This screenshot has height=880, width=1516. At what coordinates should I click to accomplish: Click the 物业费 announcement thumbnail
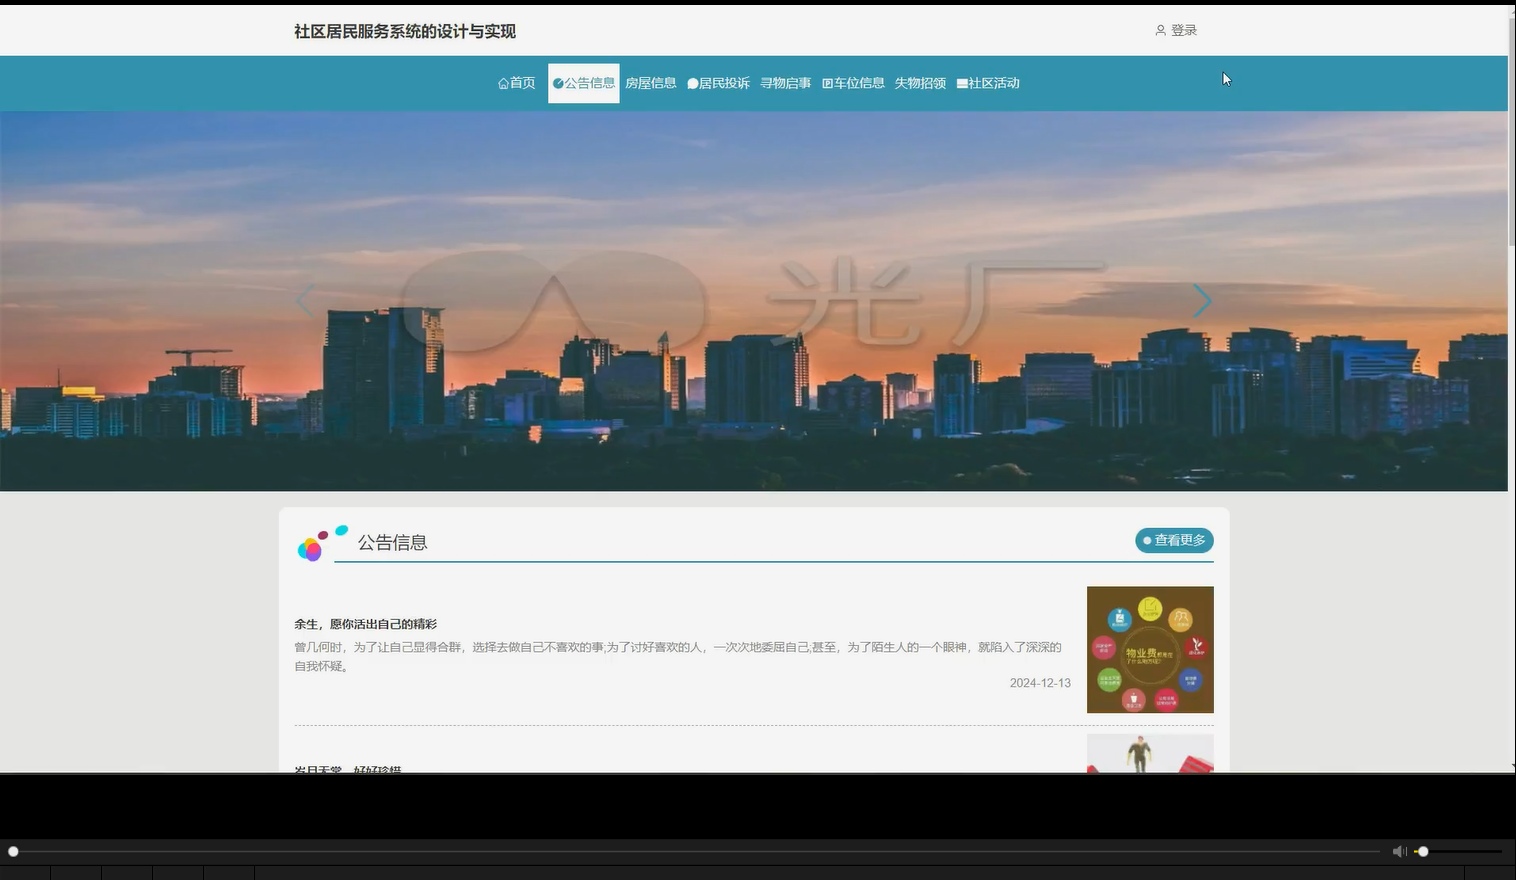[x=1149, y=649]
